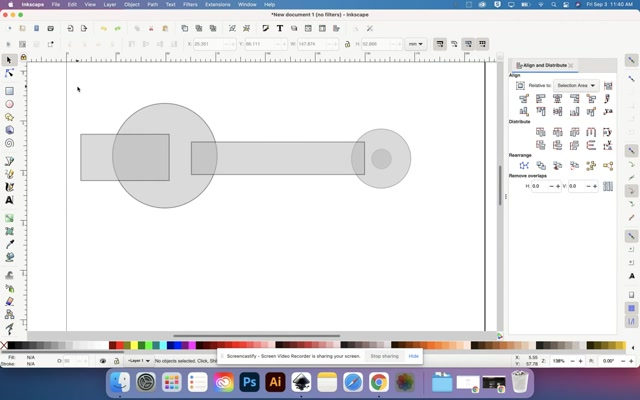Select the Selector arrow tool

point(10,60)
